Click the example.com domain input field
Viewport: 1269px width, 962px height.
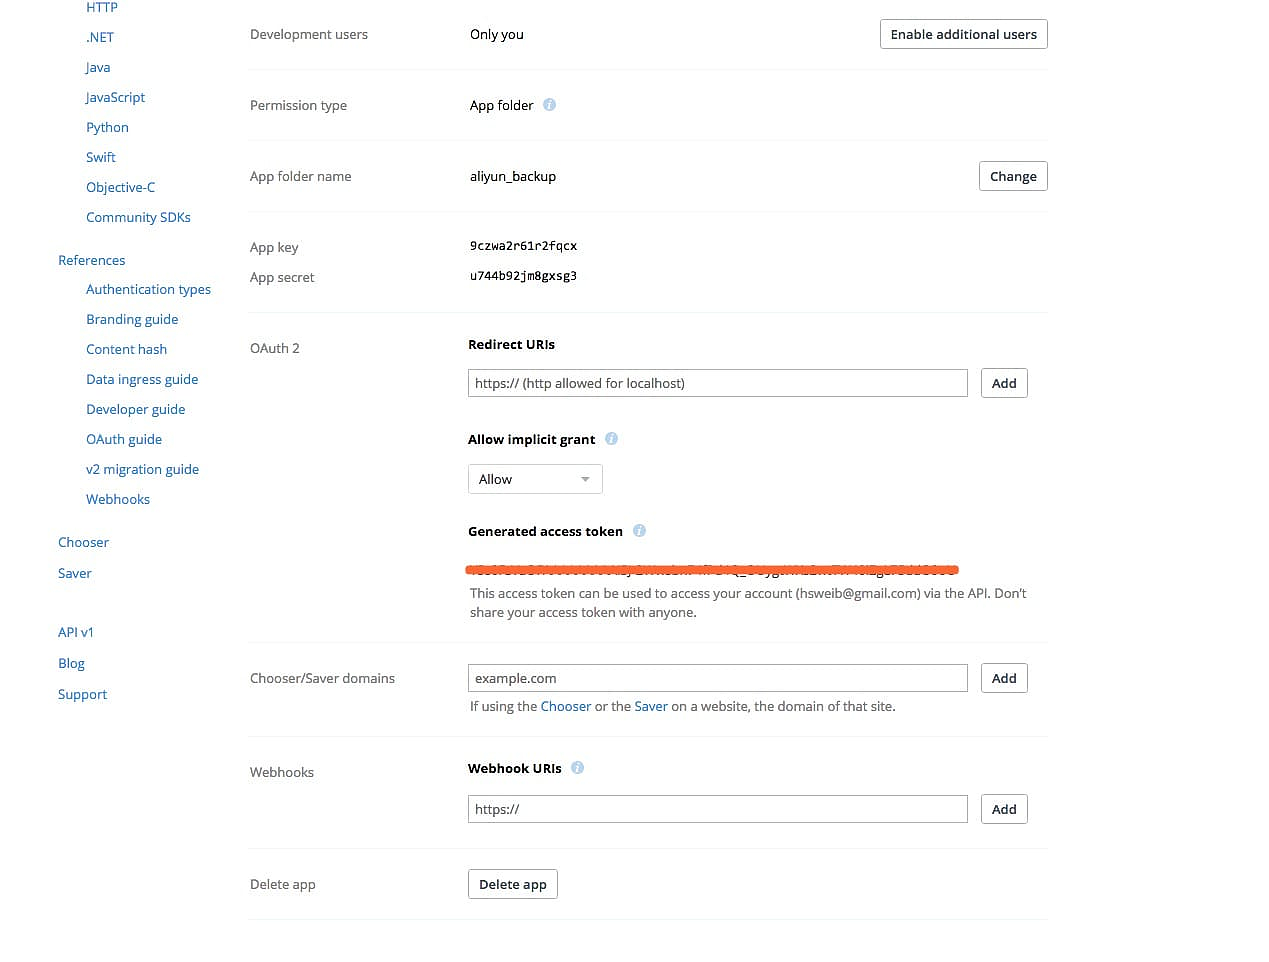pyautogui.click(x=717, y=678)
